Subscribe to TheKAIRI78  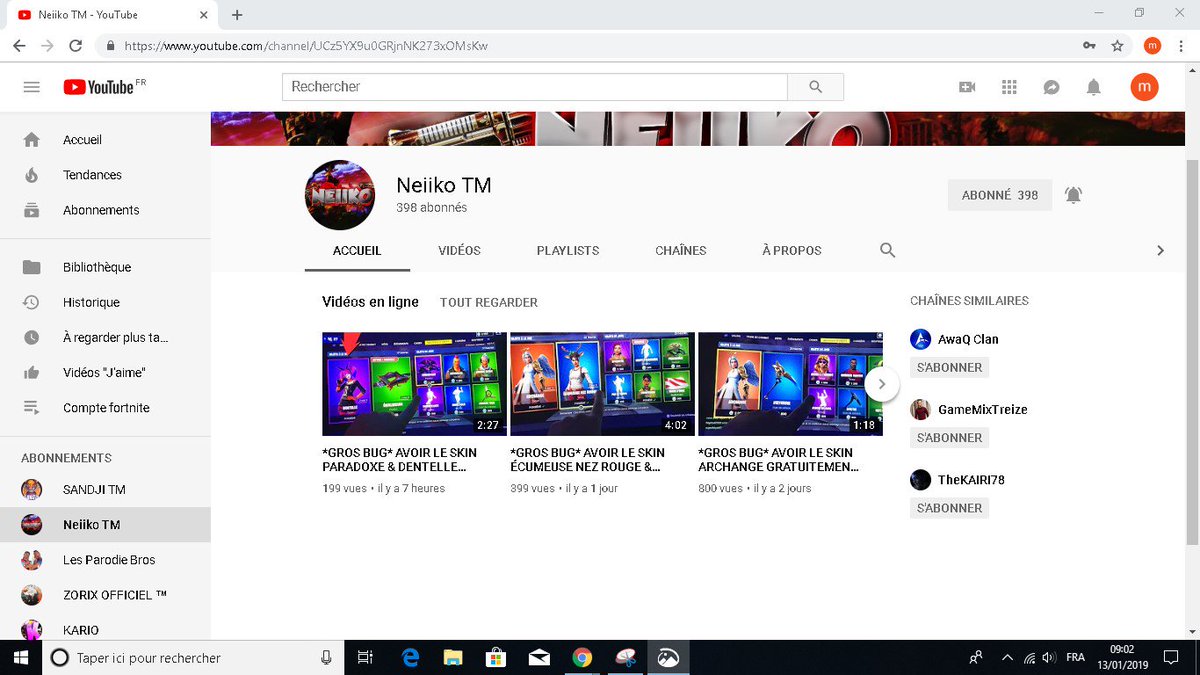pos(950,508)
